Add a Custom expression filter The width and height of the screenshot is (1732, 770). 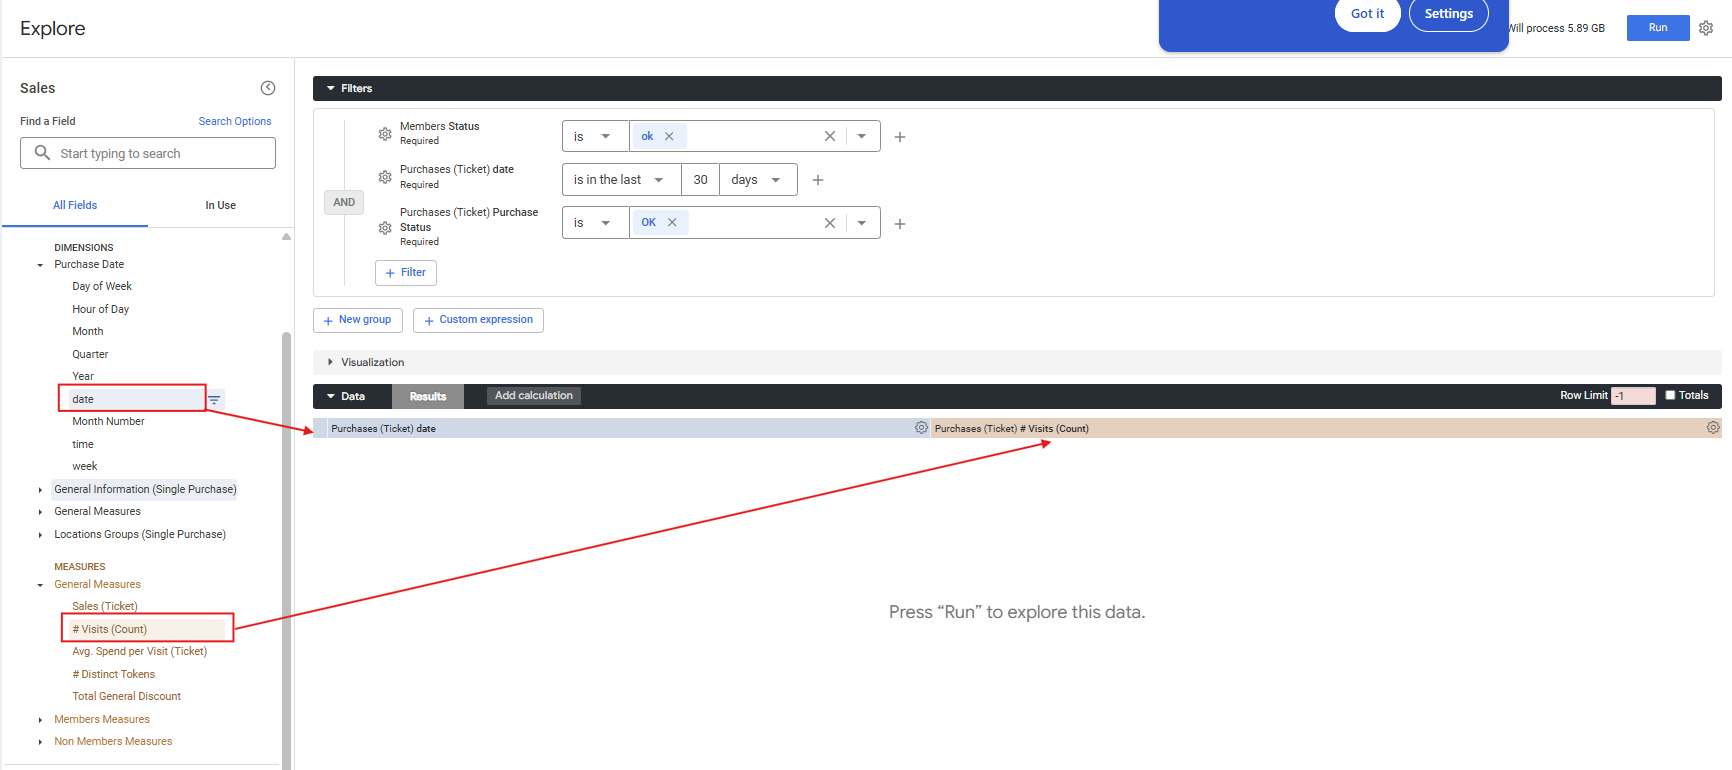478,320
